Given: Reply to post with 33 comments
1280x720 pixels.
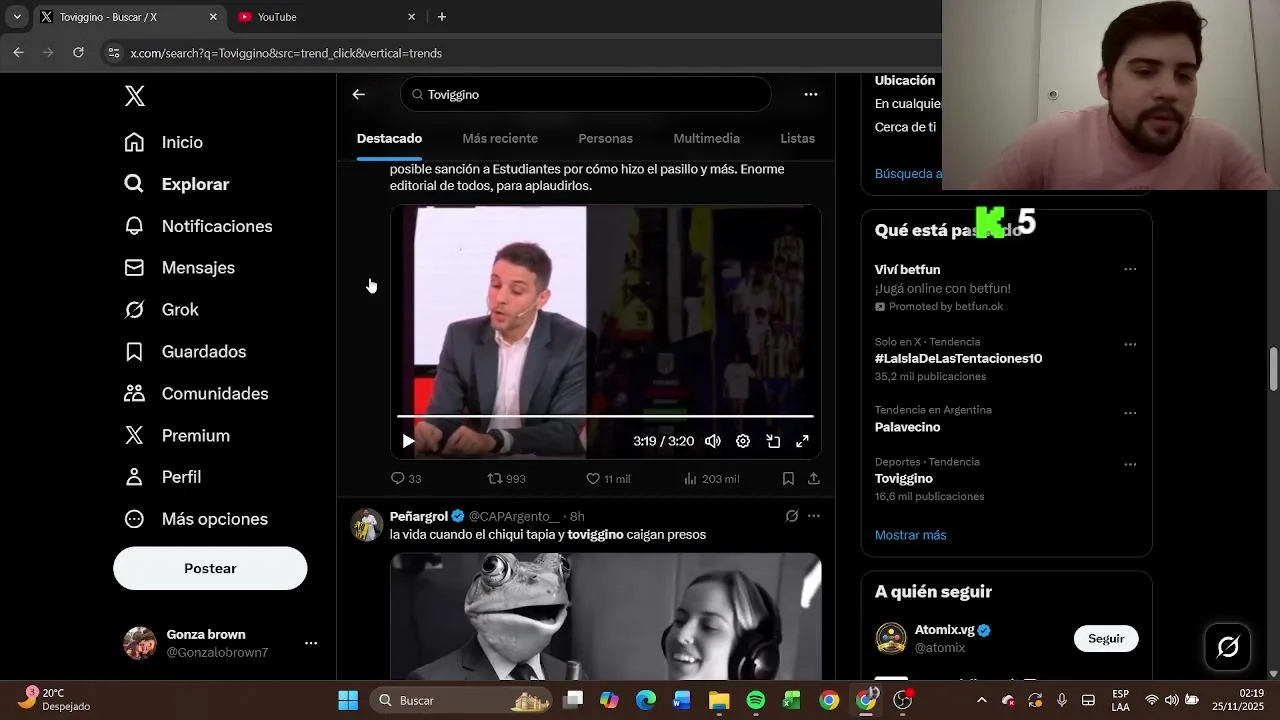Looking at the screenshot, I should point(406,479).
